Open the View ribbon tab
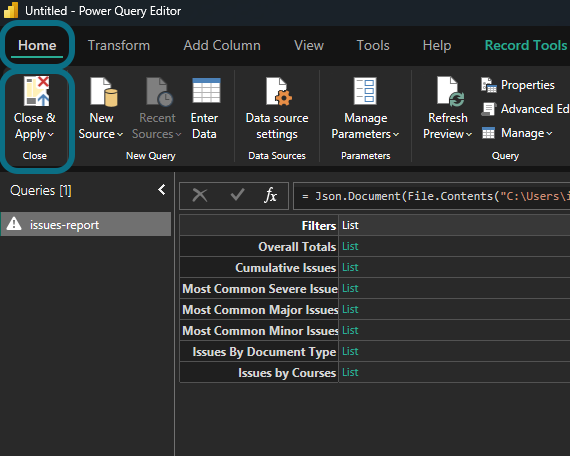Screen dimensions: 570x456 click(x=309, y=45)
